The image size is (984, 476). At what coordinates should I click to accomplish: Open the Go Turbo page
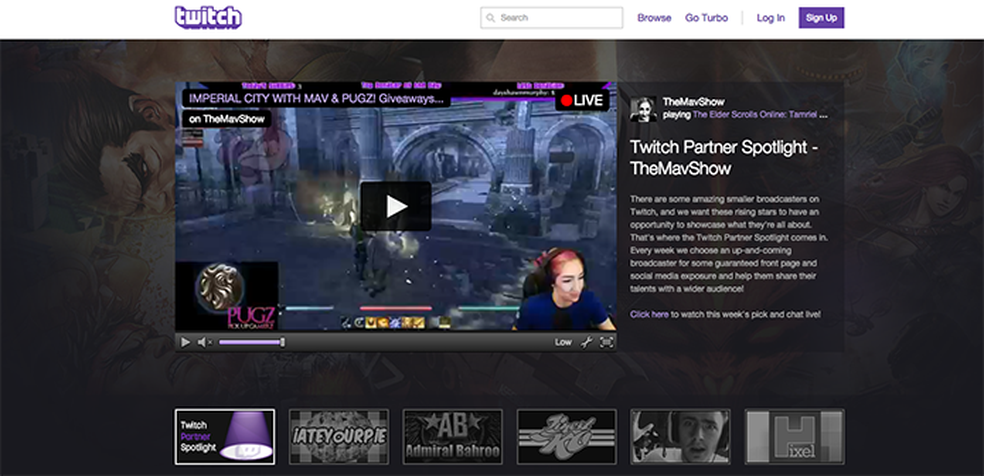tap(707, 18)
